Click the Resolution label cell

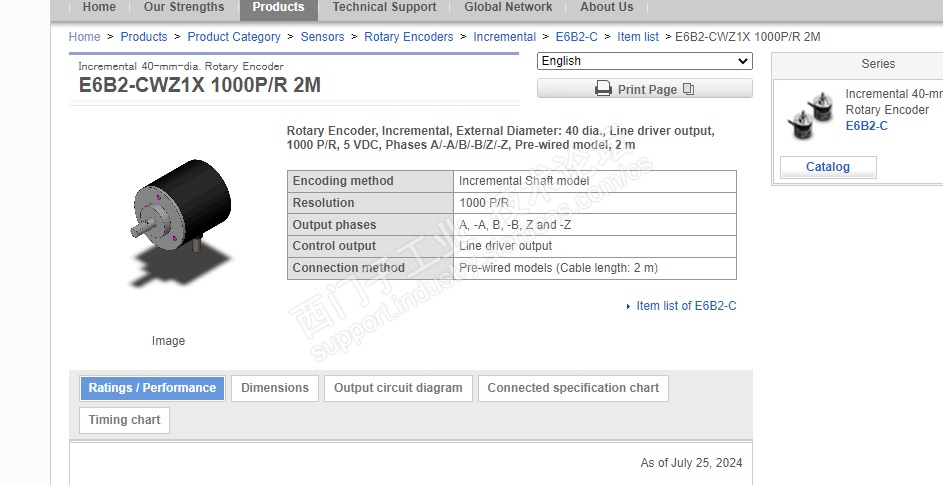(370, 203)
